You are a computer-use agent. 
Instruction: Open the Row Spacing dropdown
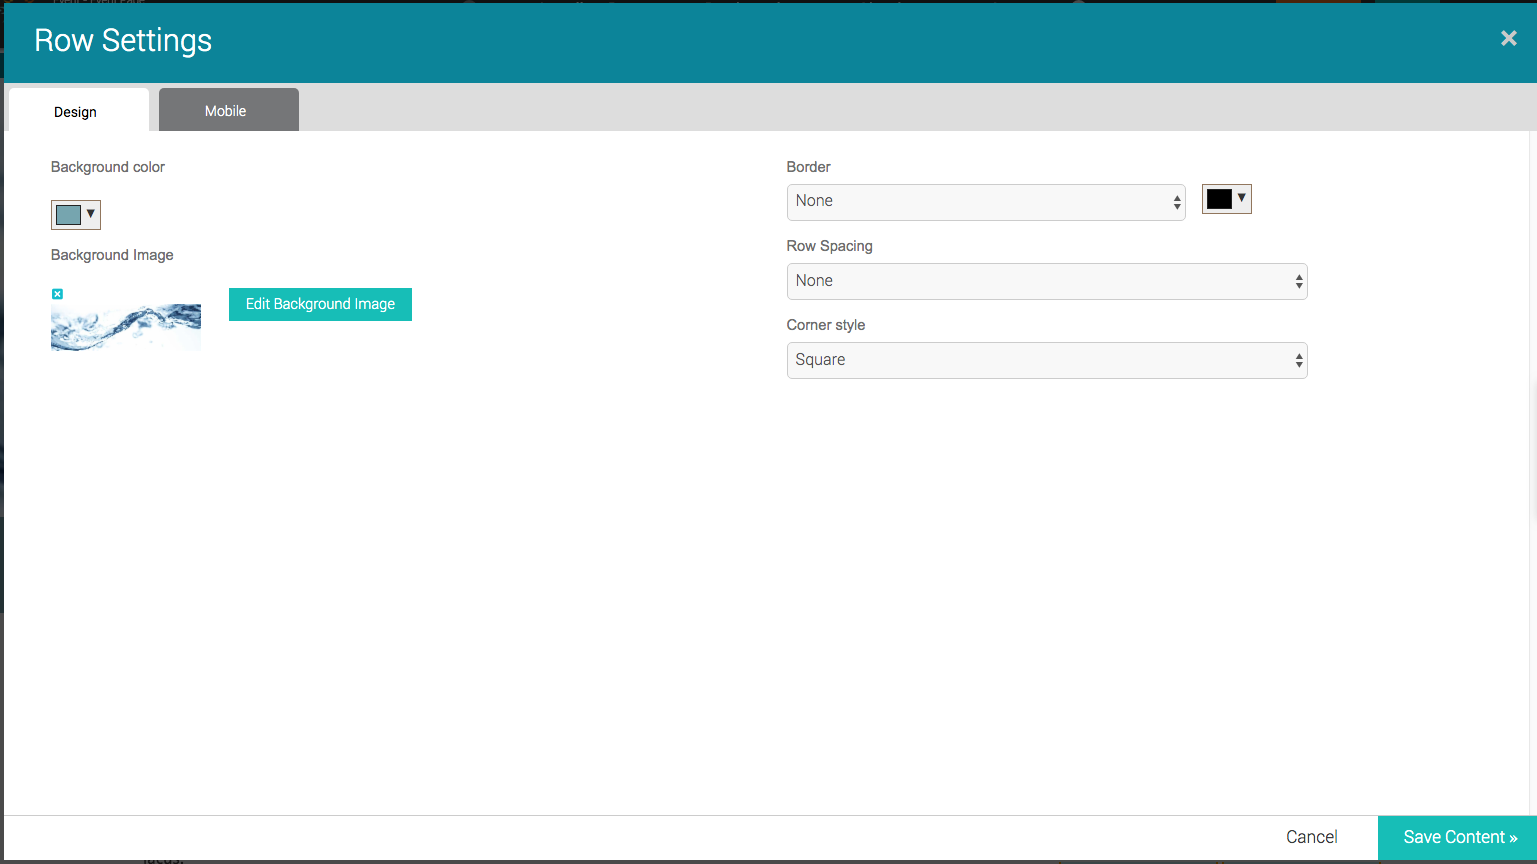[1047, 281]
